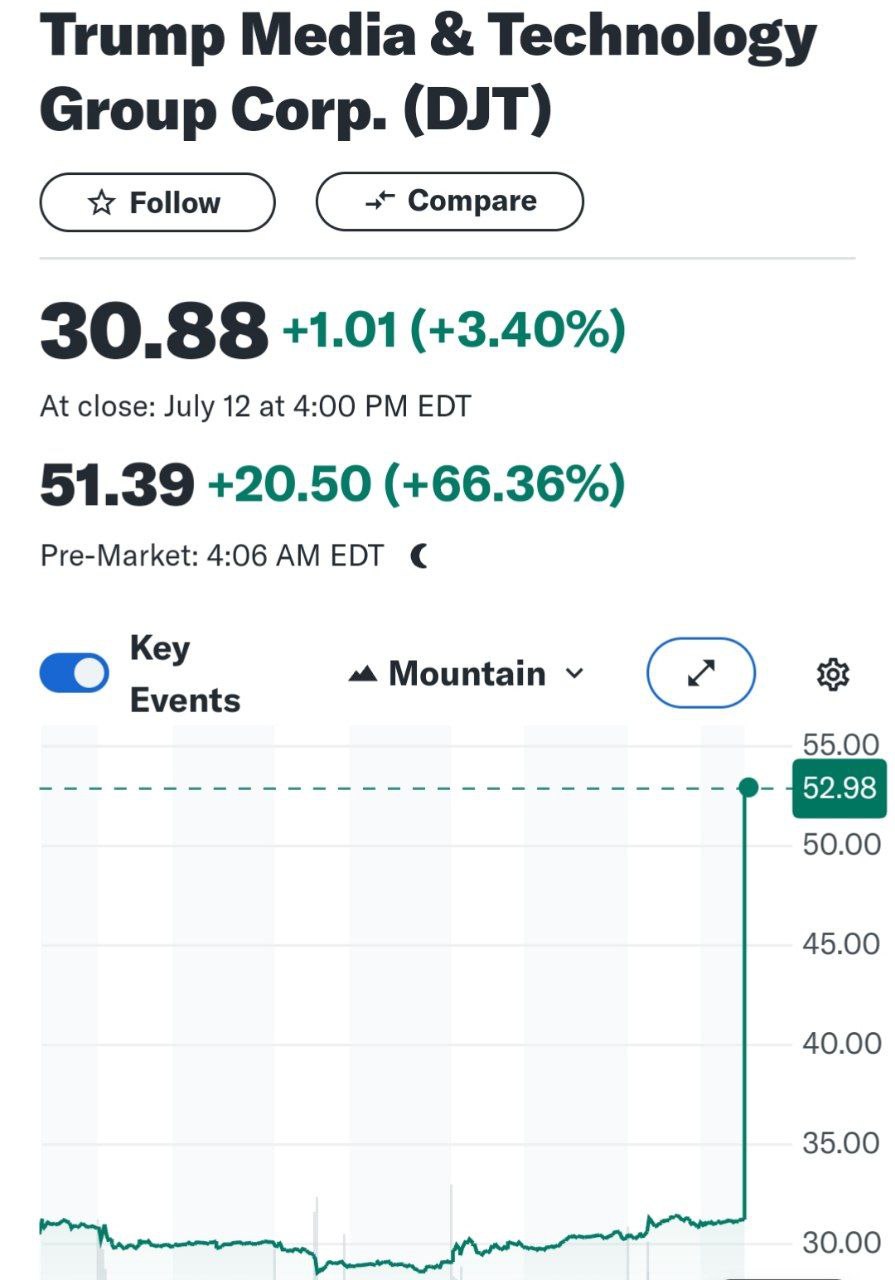Click the 52.98 current price tag
Screen dimensions: 895x1280
tap(839, 789)
